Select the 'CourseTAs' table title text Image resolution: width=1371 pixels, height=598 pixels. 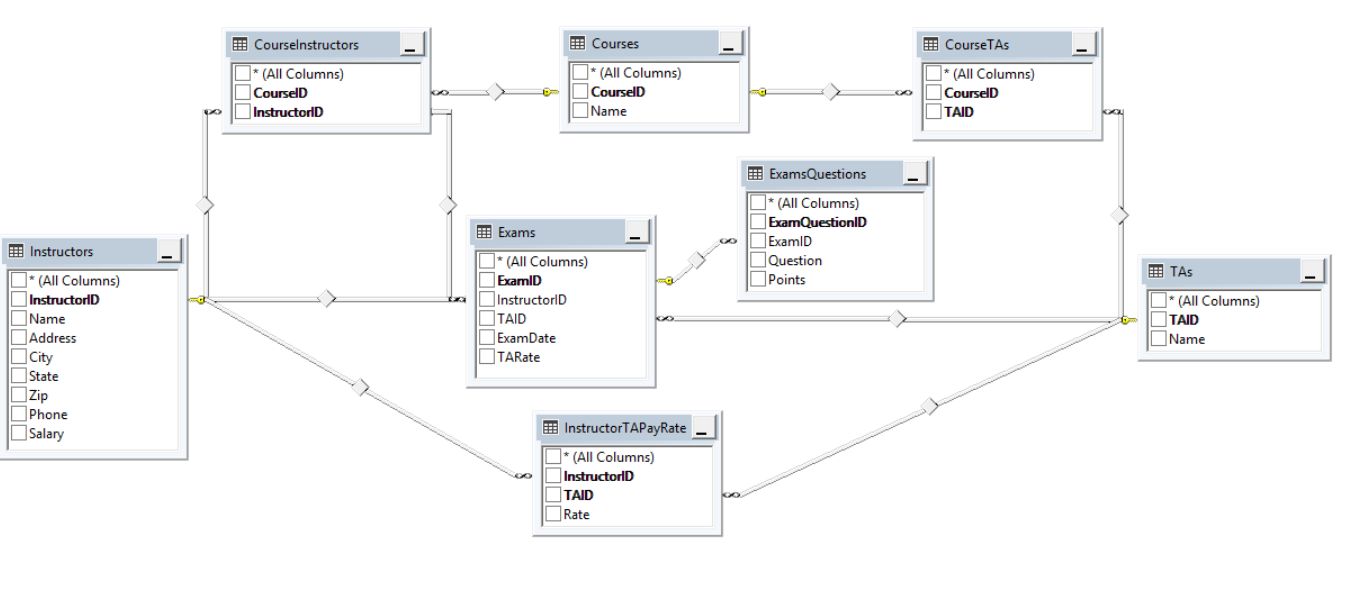977,44
